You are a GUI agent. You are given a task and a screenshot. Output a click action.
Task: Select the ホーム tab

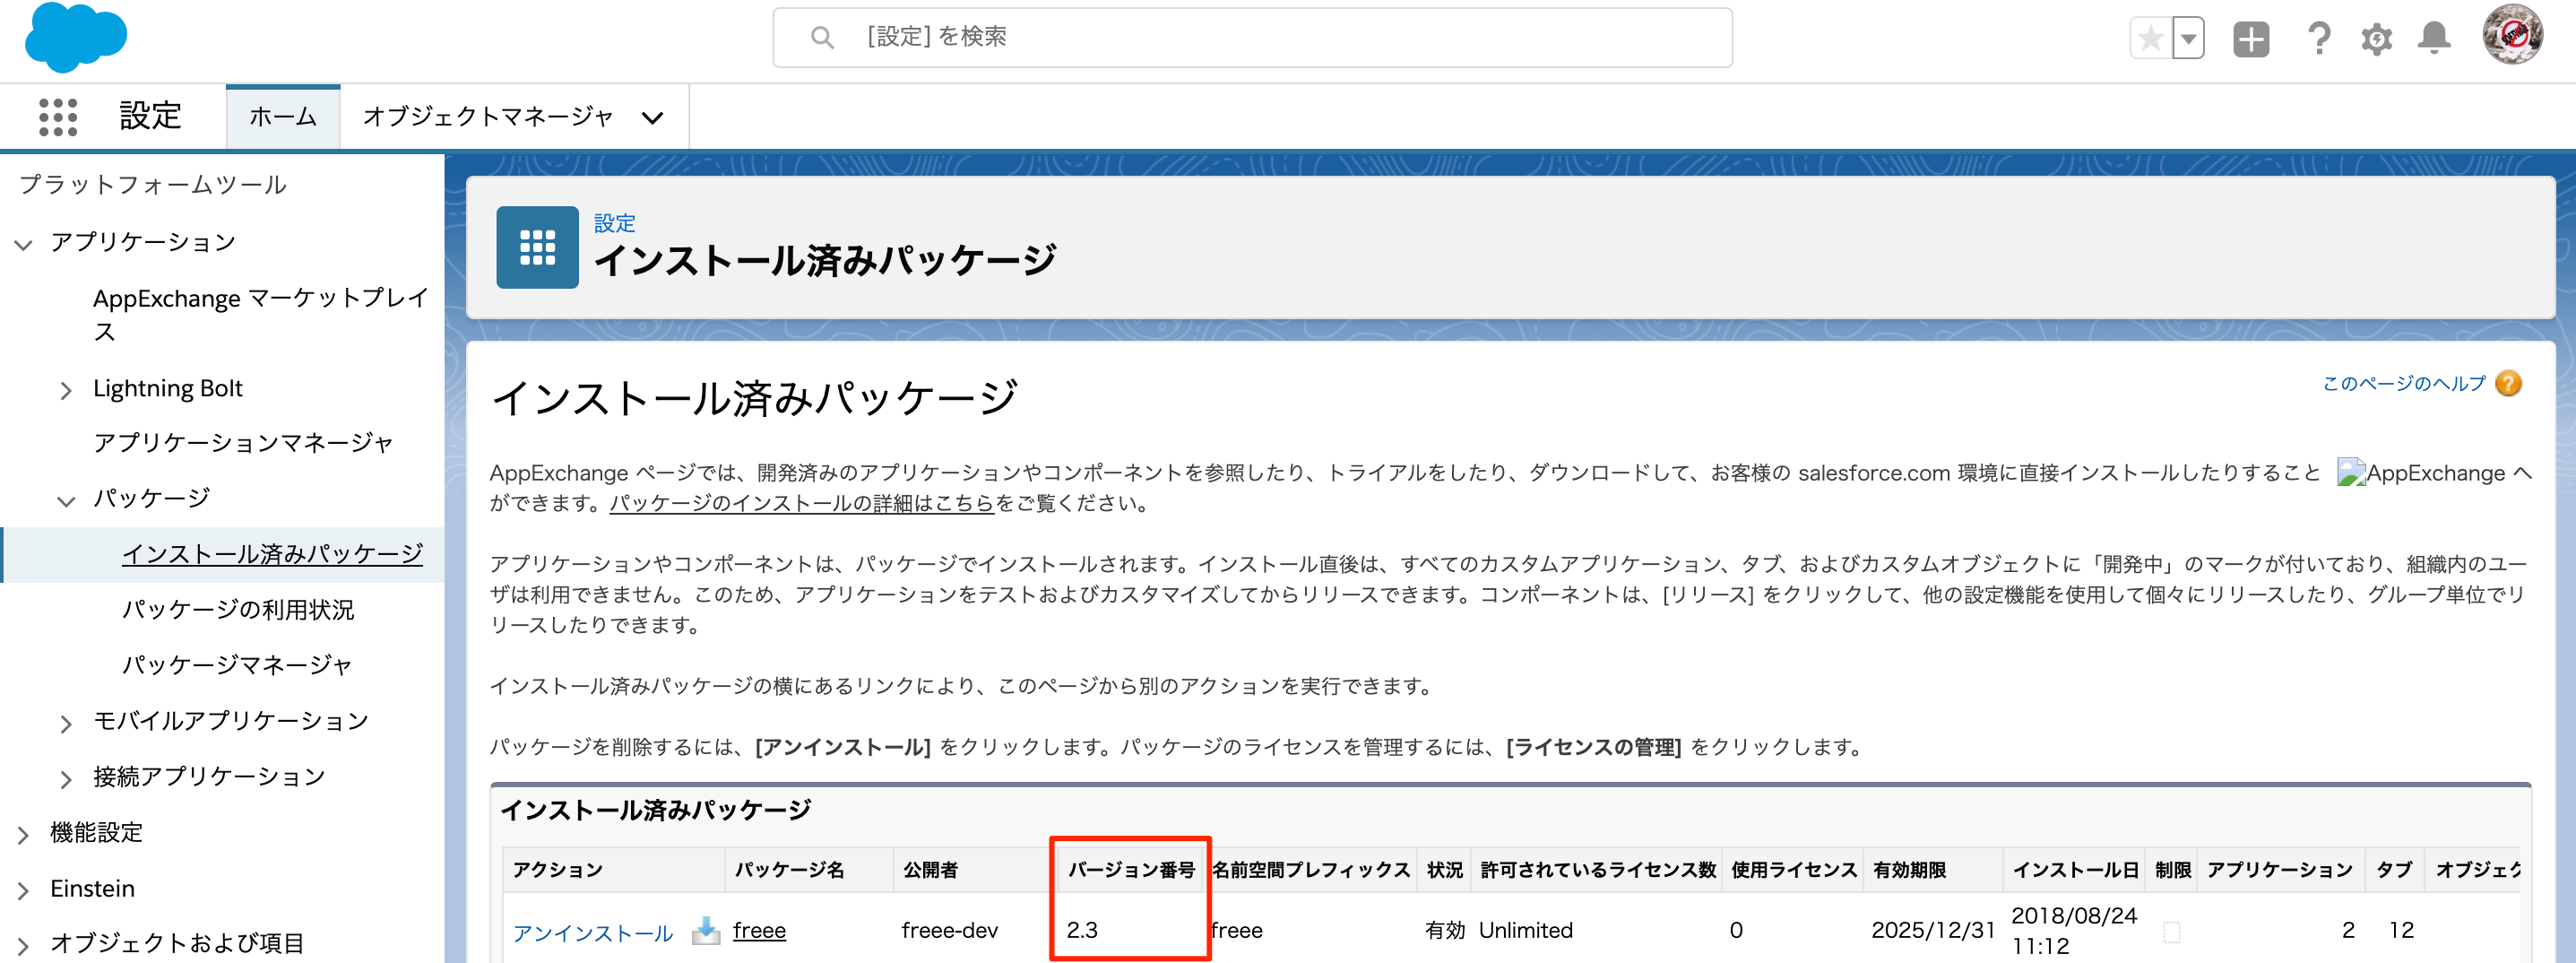click(x=283, y=117)
